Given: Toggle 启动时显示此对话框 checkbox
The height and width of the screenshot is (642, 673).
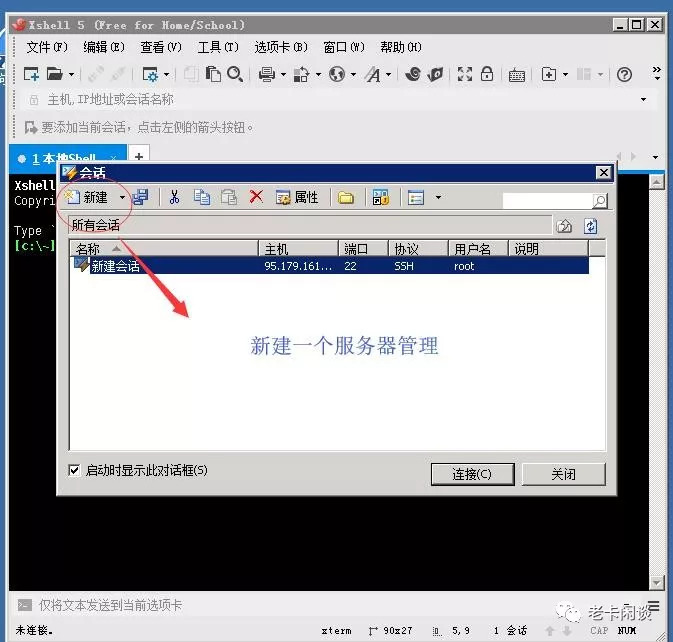Looking at the screenshot, I should [x=74, y=470].
